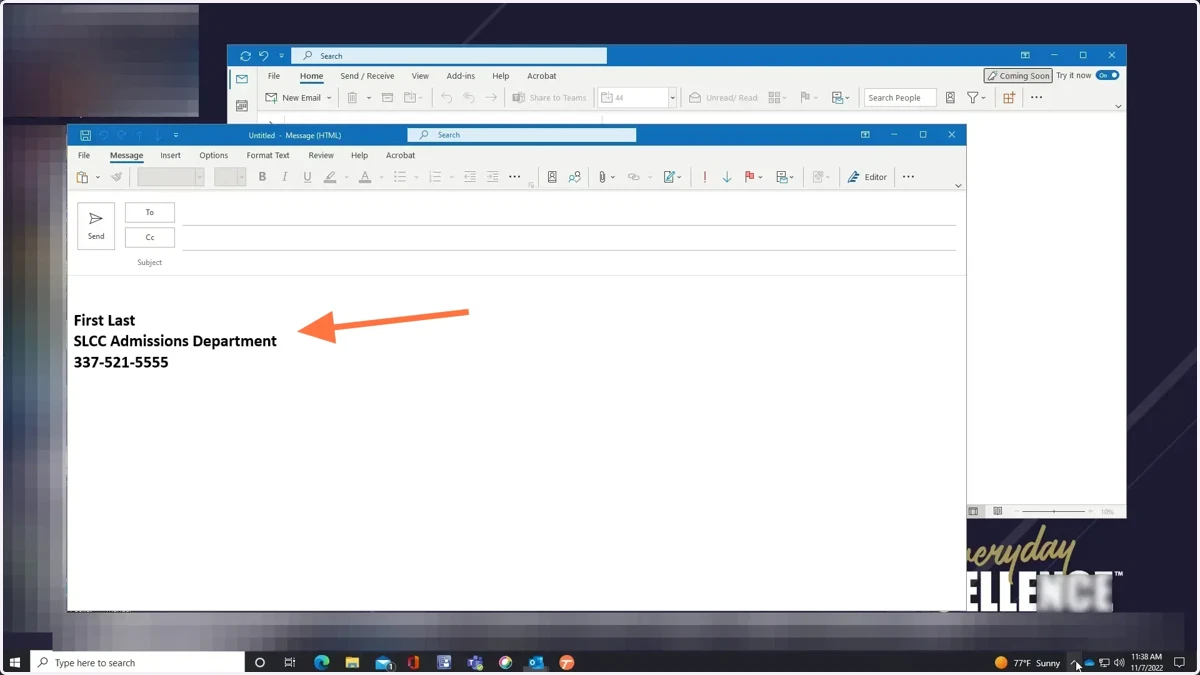Save the message with the floppy disk icon

(85, 135)
